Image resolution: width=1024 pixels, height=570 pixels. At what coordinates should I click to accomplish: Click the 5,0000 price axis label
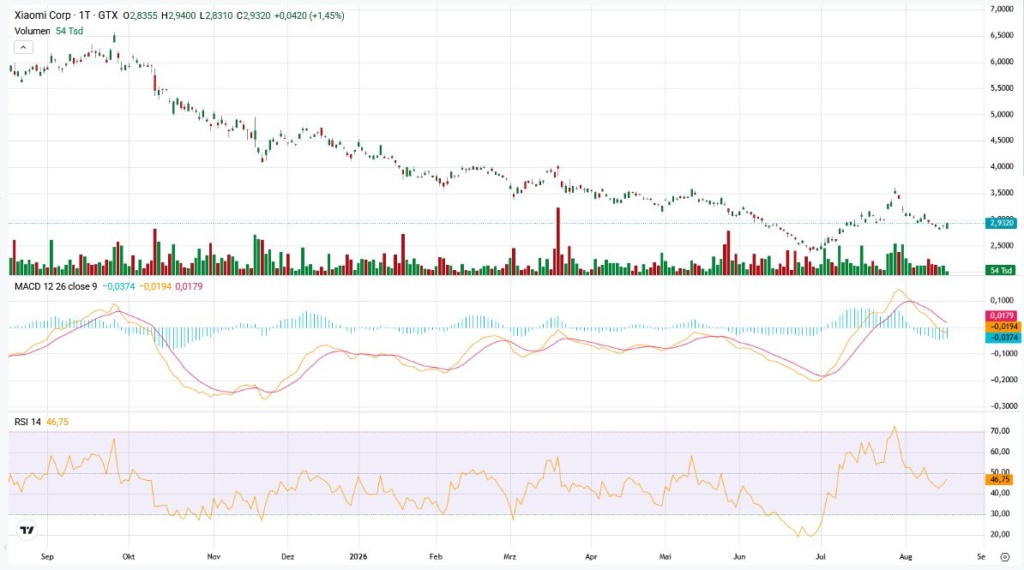[1001, 114]
